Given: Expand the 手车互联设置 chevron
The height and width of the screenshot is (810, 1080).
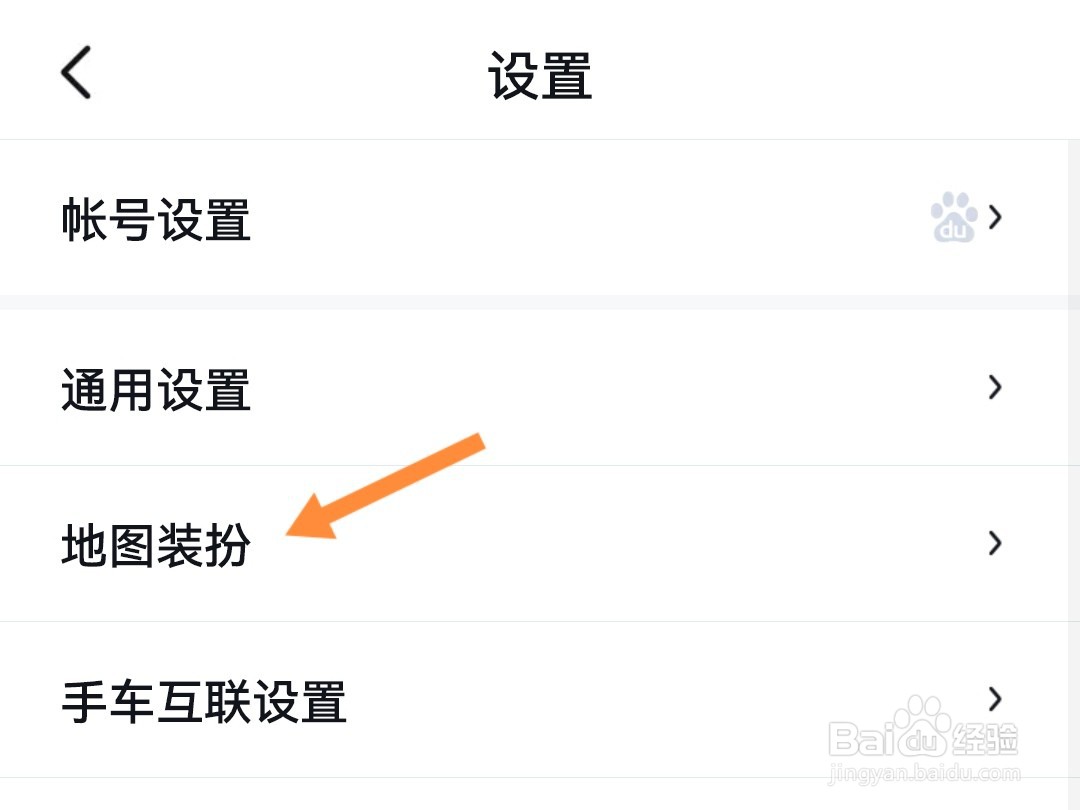Looking at the screenshot, I should (995, 699).
